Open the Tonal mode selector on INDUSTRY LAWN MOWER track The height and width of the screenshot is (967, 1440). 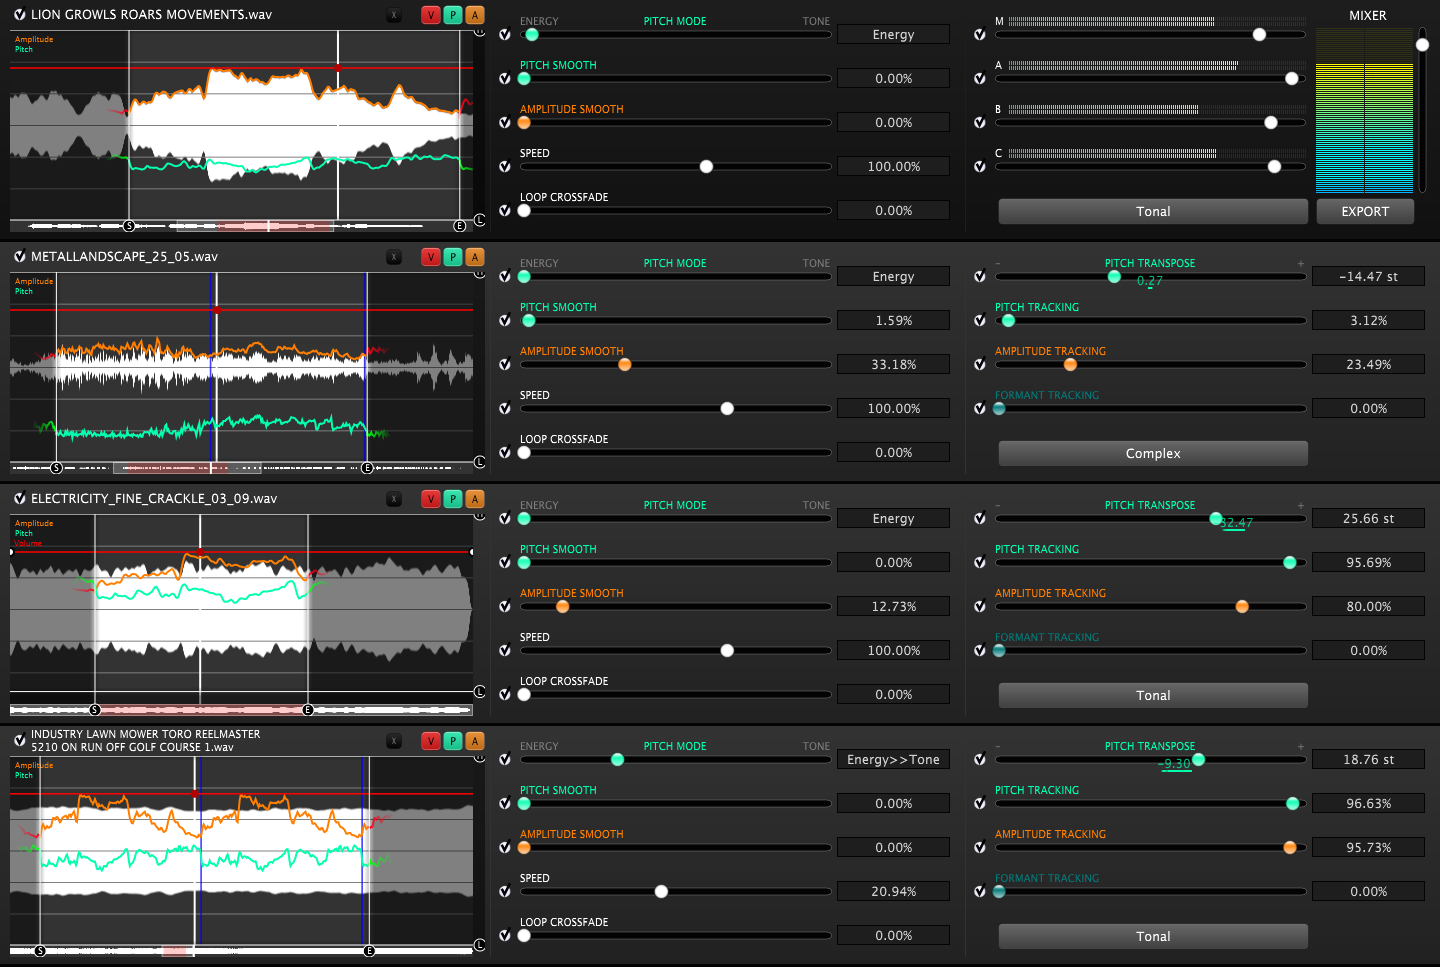[1153, 936]
